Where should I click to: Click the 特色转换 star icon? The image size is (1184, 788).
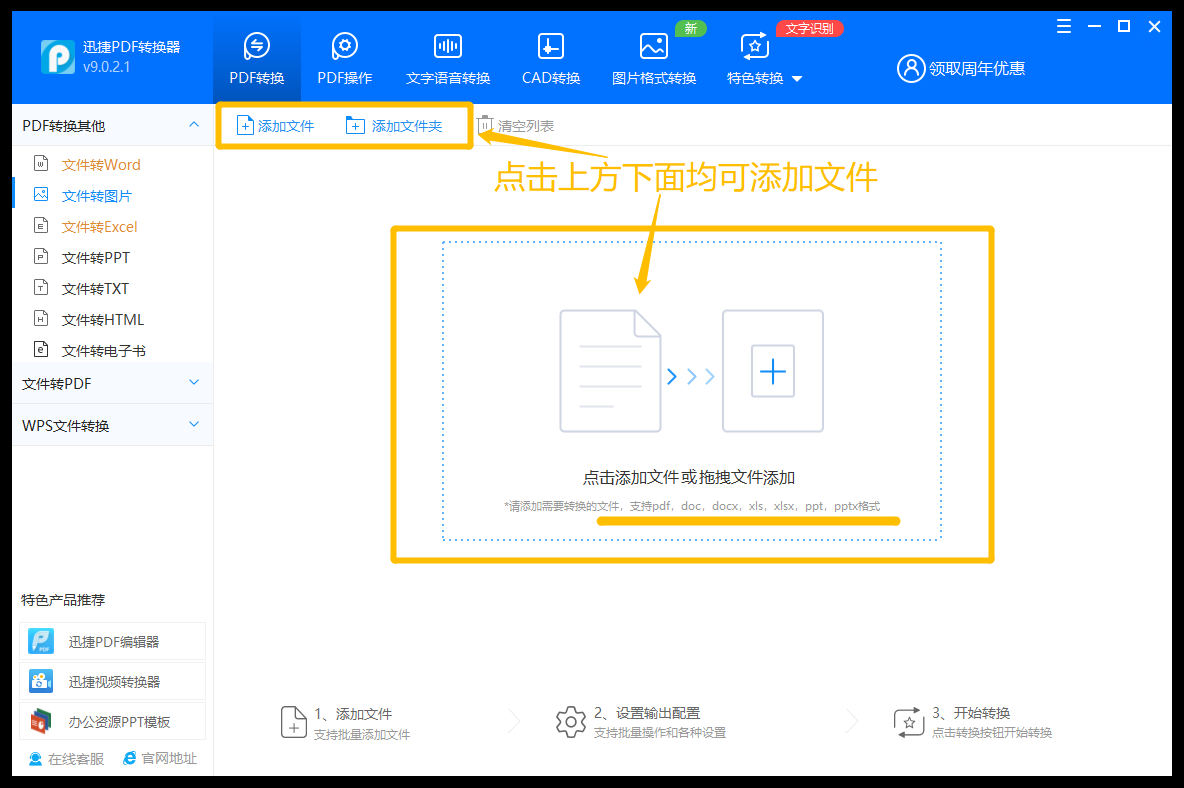754,46
